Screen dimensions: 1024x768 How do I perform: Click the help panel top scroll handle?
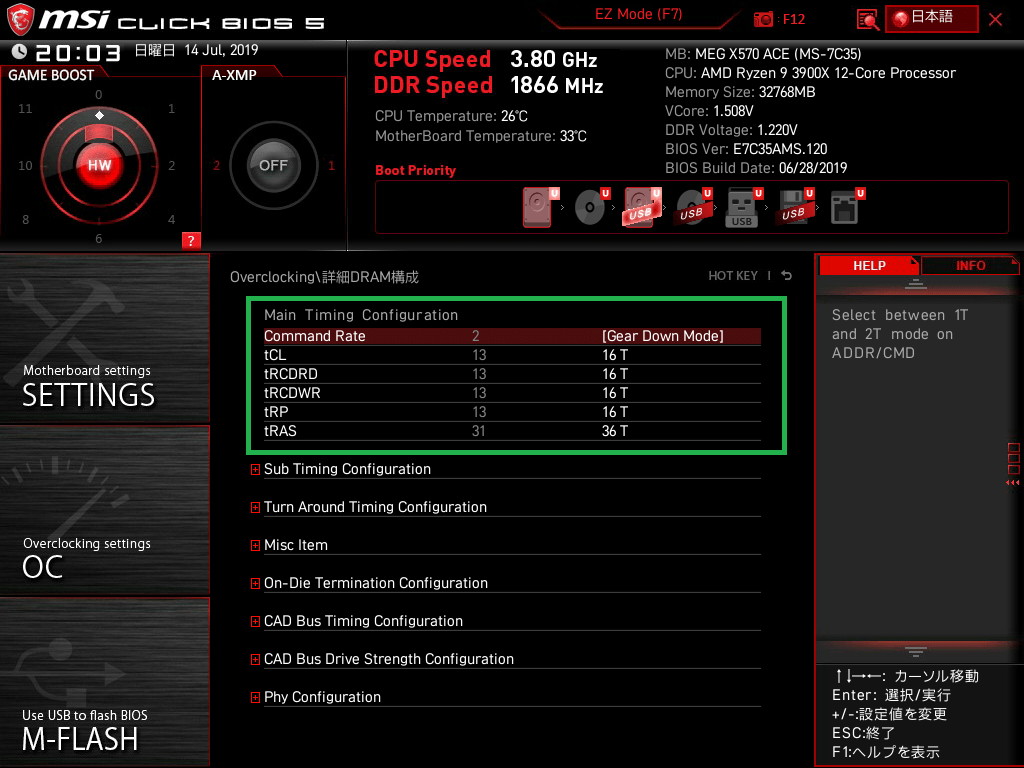point(916,284)
